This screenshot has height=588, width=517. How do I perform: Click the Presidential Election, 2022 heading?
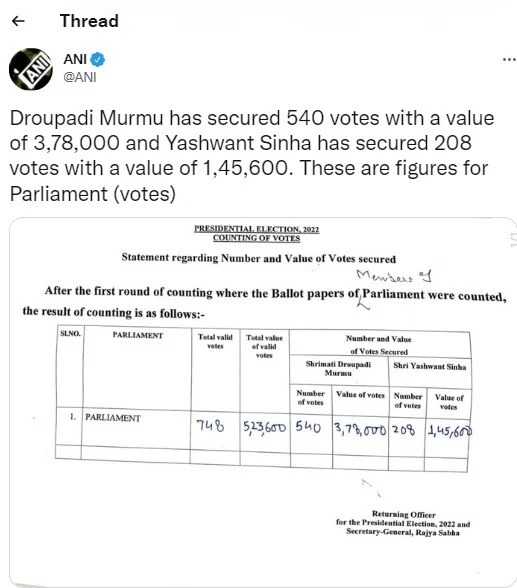coord(256,229)
